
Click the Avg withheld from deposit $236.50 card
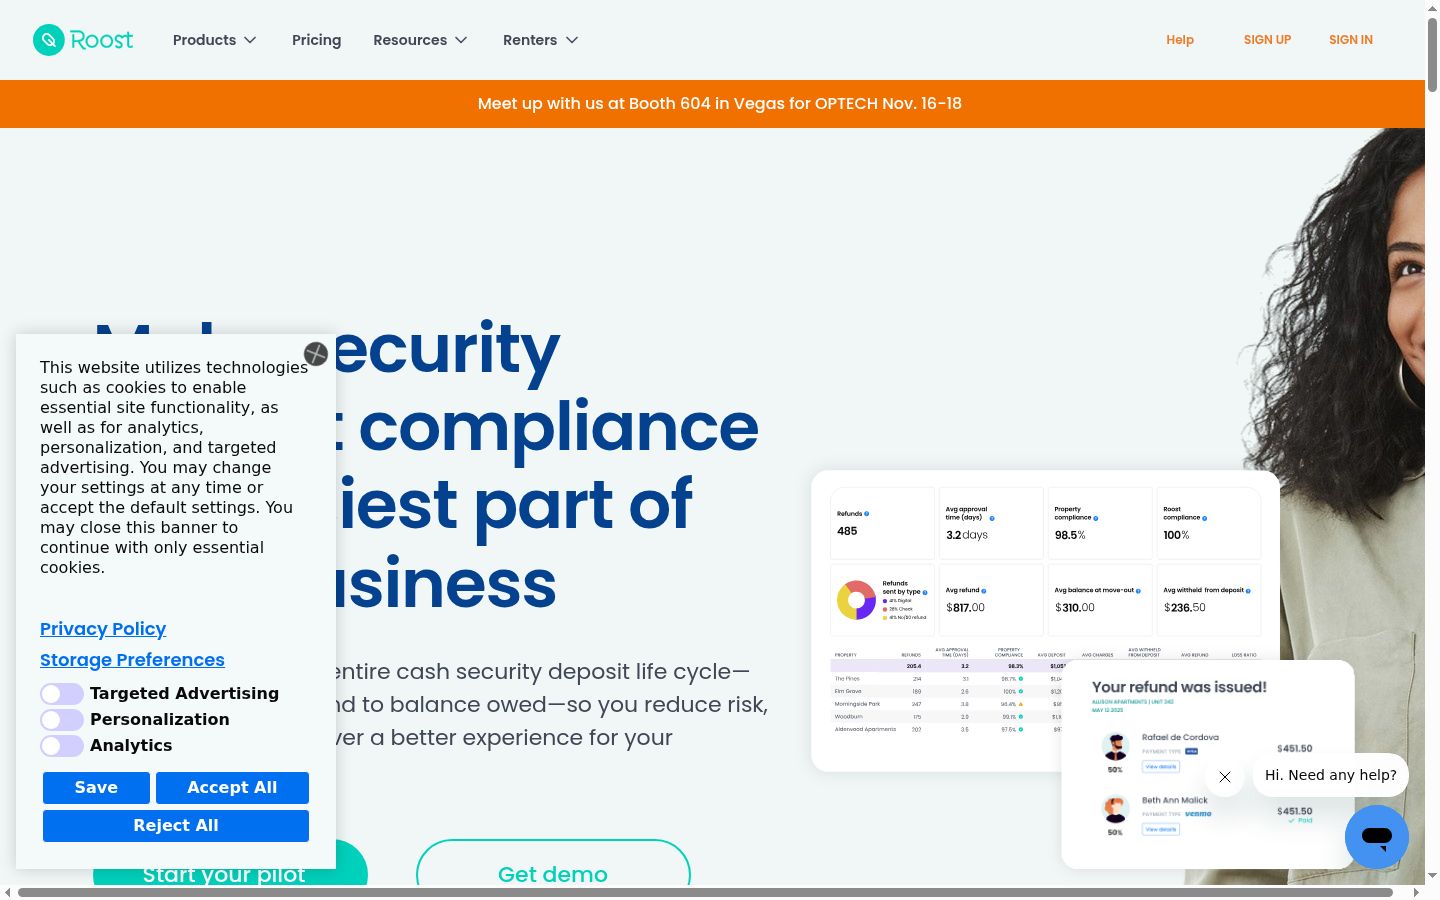(x=1209, y=600)
